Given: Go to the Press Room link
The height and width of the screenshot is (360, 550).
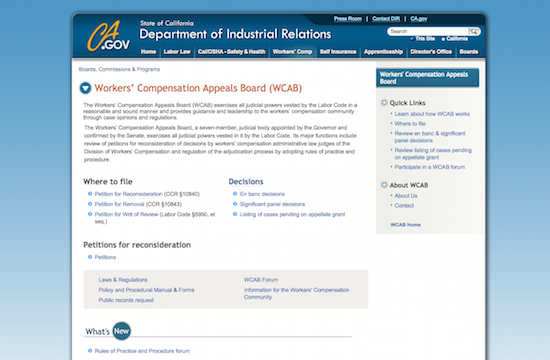Looking at the screenshot, I should pos(348,19).
